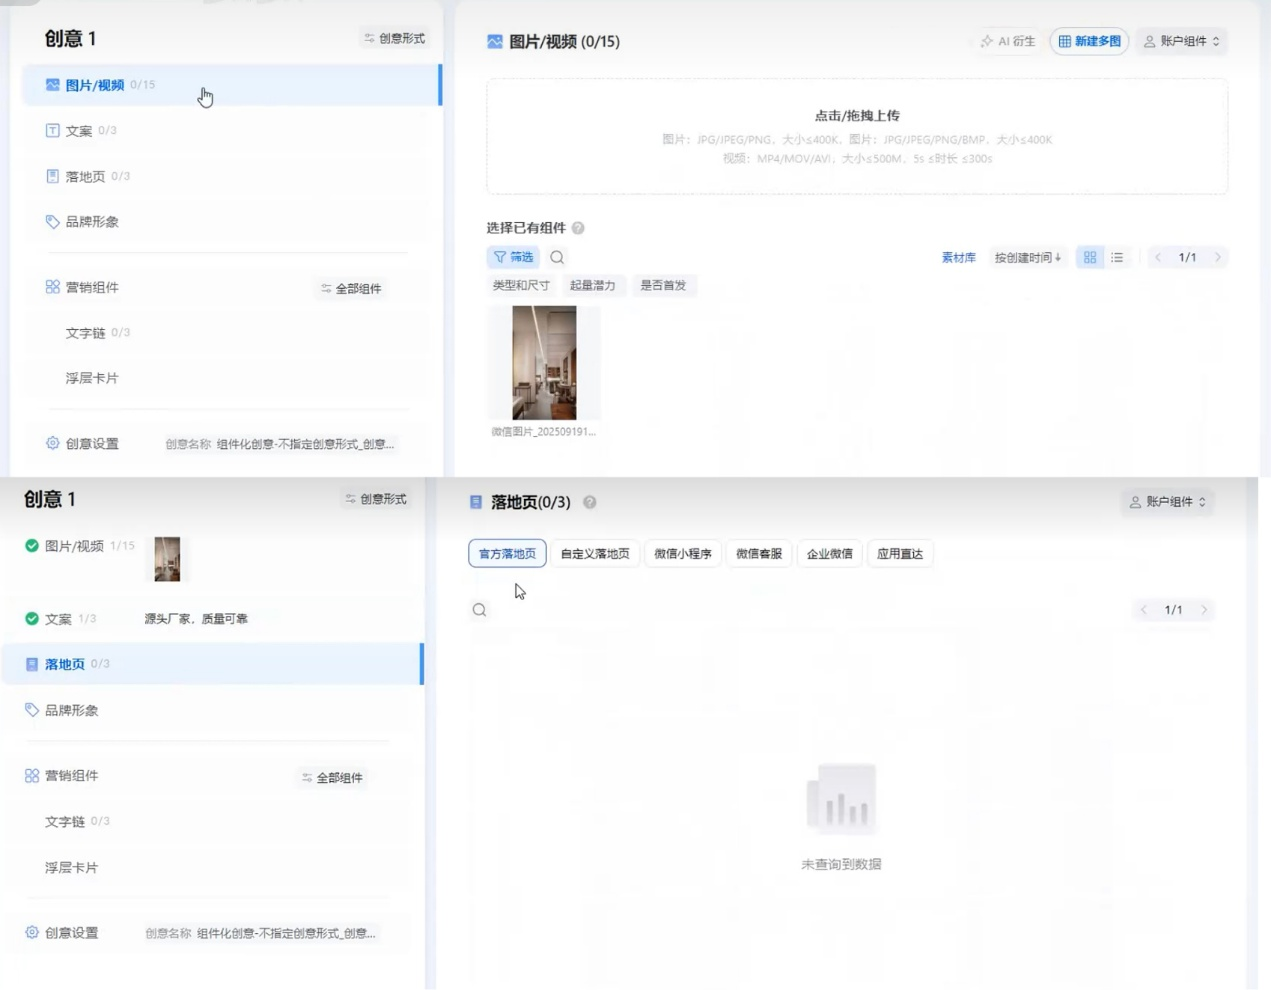Click the search icon beside 筛选
Viewport: 1271px width, 990px height.
tap(557, 258)
